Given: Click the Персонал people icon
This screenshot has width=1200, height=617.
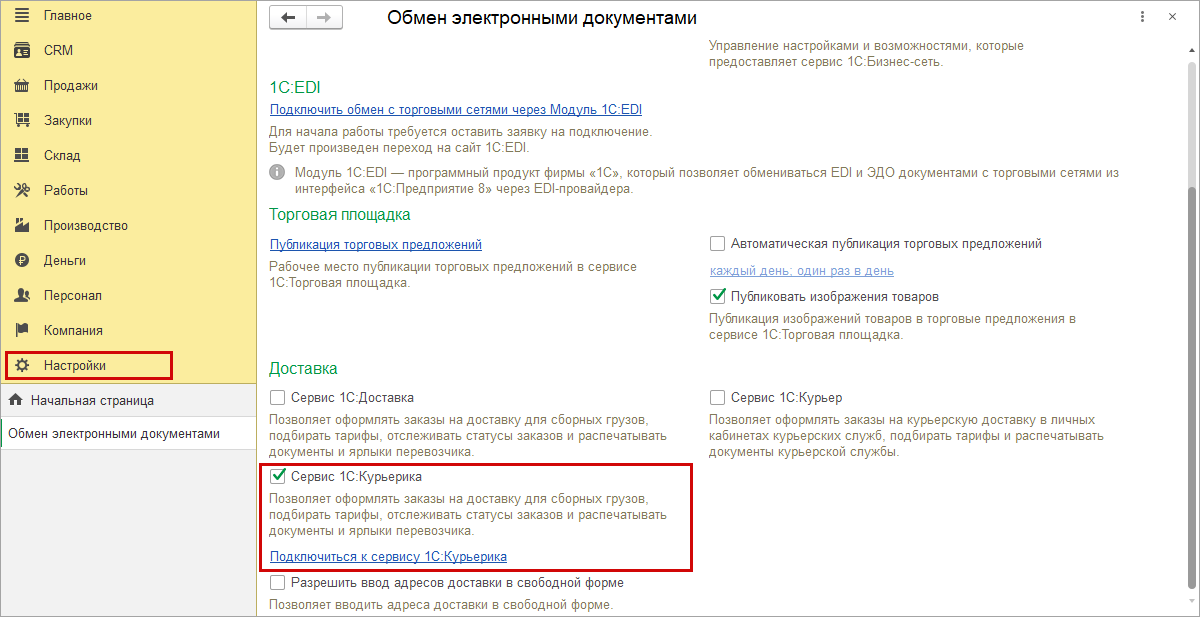Looking at the screenshot, I should pyautogui.click(x=22, y=295).
